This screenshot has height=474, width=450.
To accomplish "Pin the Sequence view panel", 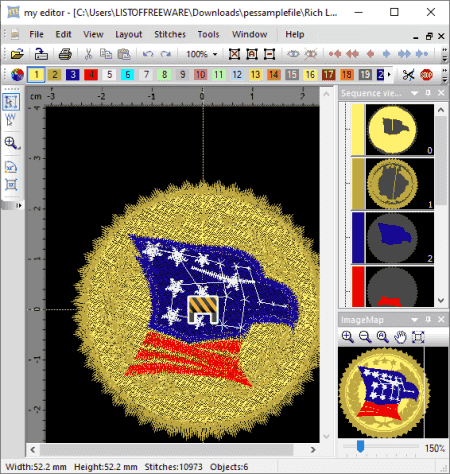I will [x=428, y=93].
